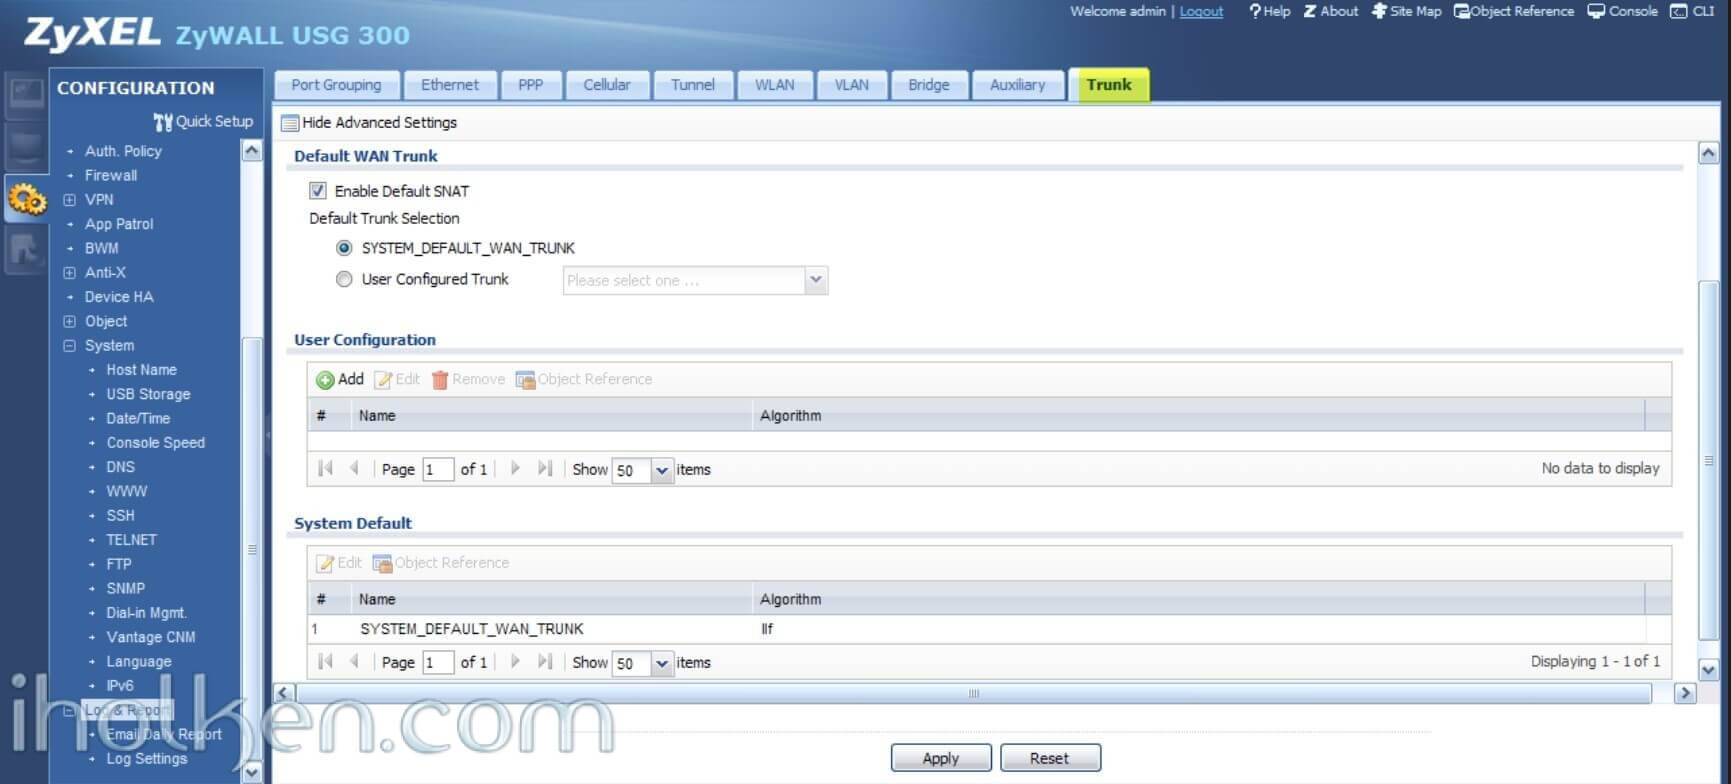Click Object Reference in System Default toolbar
The height and width of the screenshot is (784, 1731).
tap(441, 563)
